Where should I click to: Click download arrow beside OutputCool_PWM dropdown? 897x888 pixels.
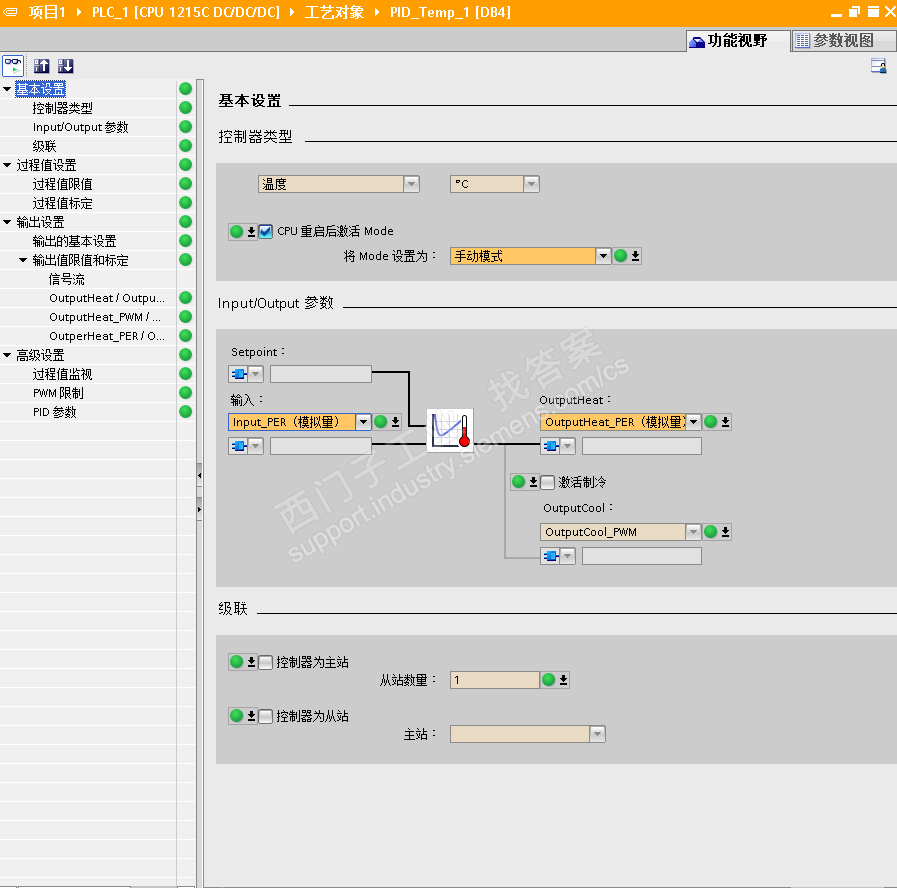pos(725,532)
